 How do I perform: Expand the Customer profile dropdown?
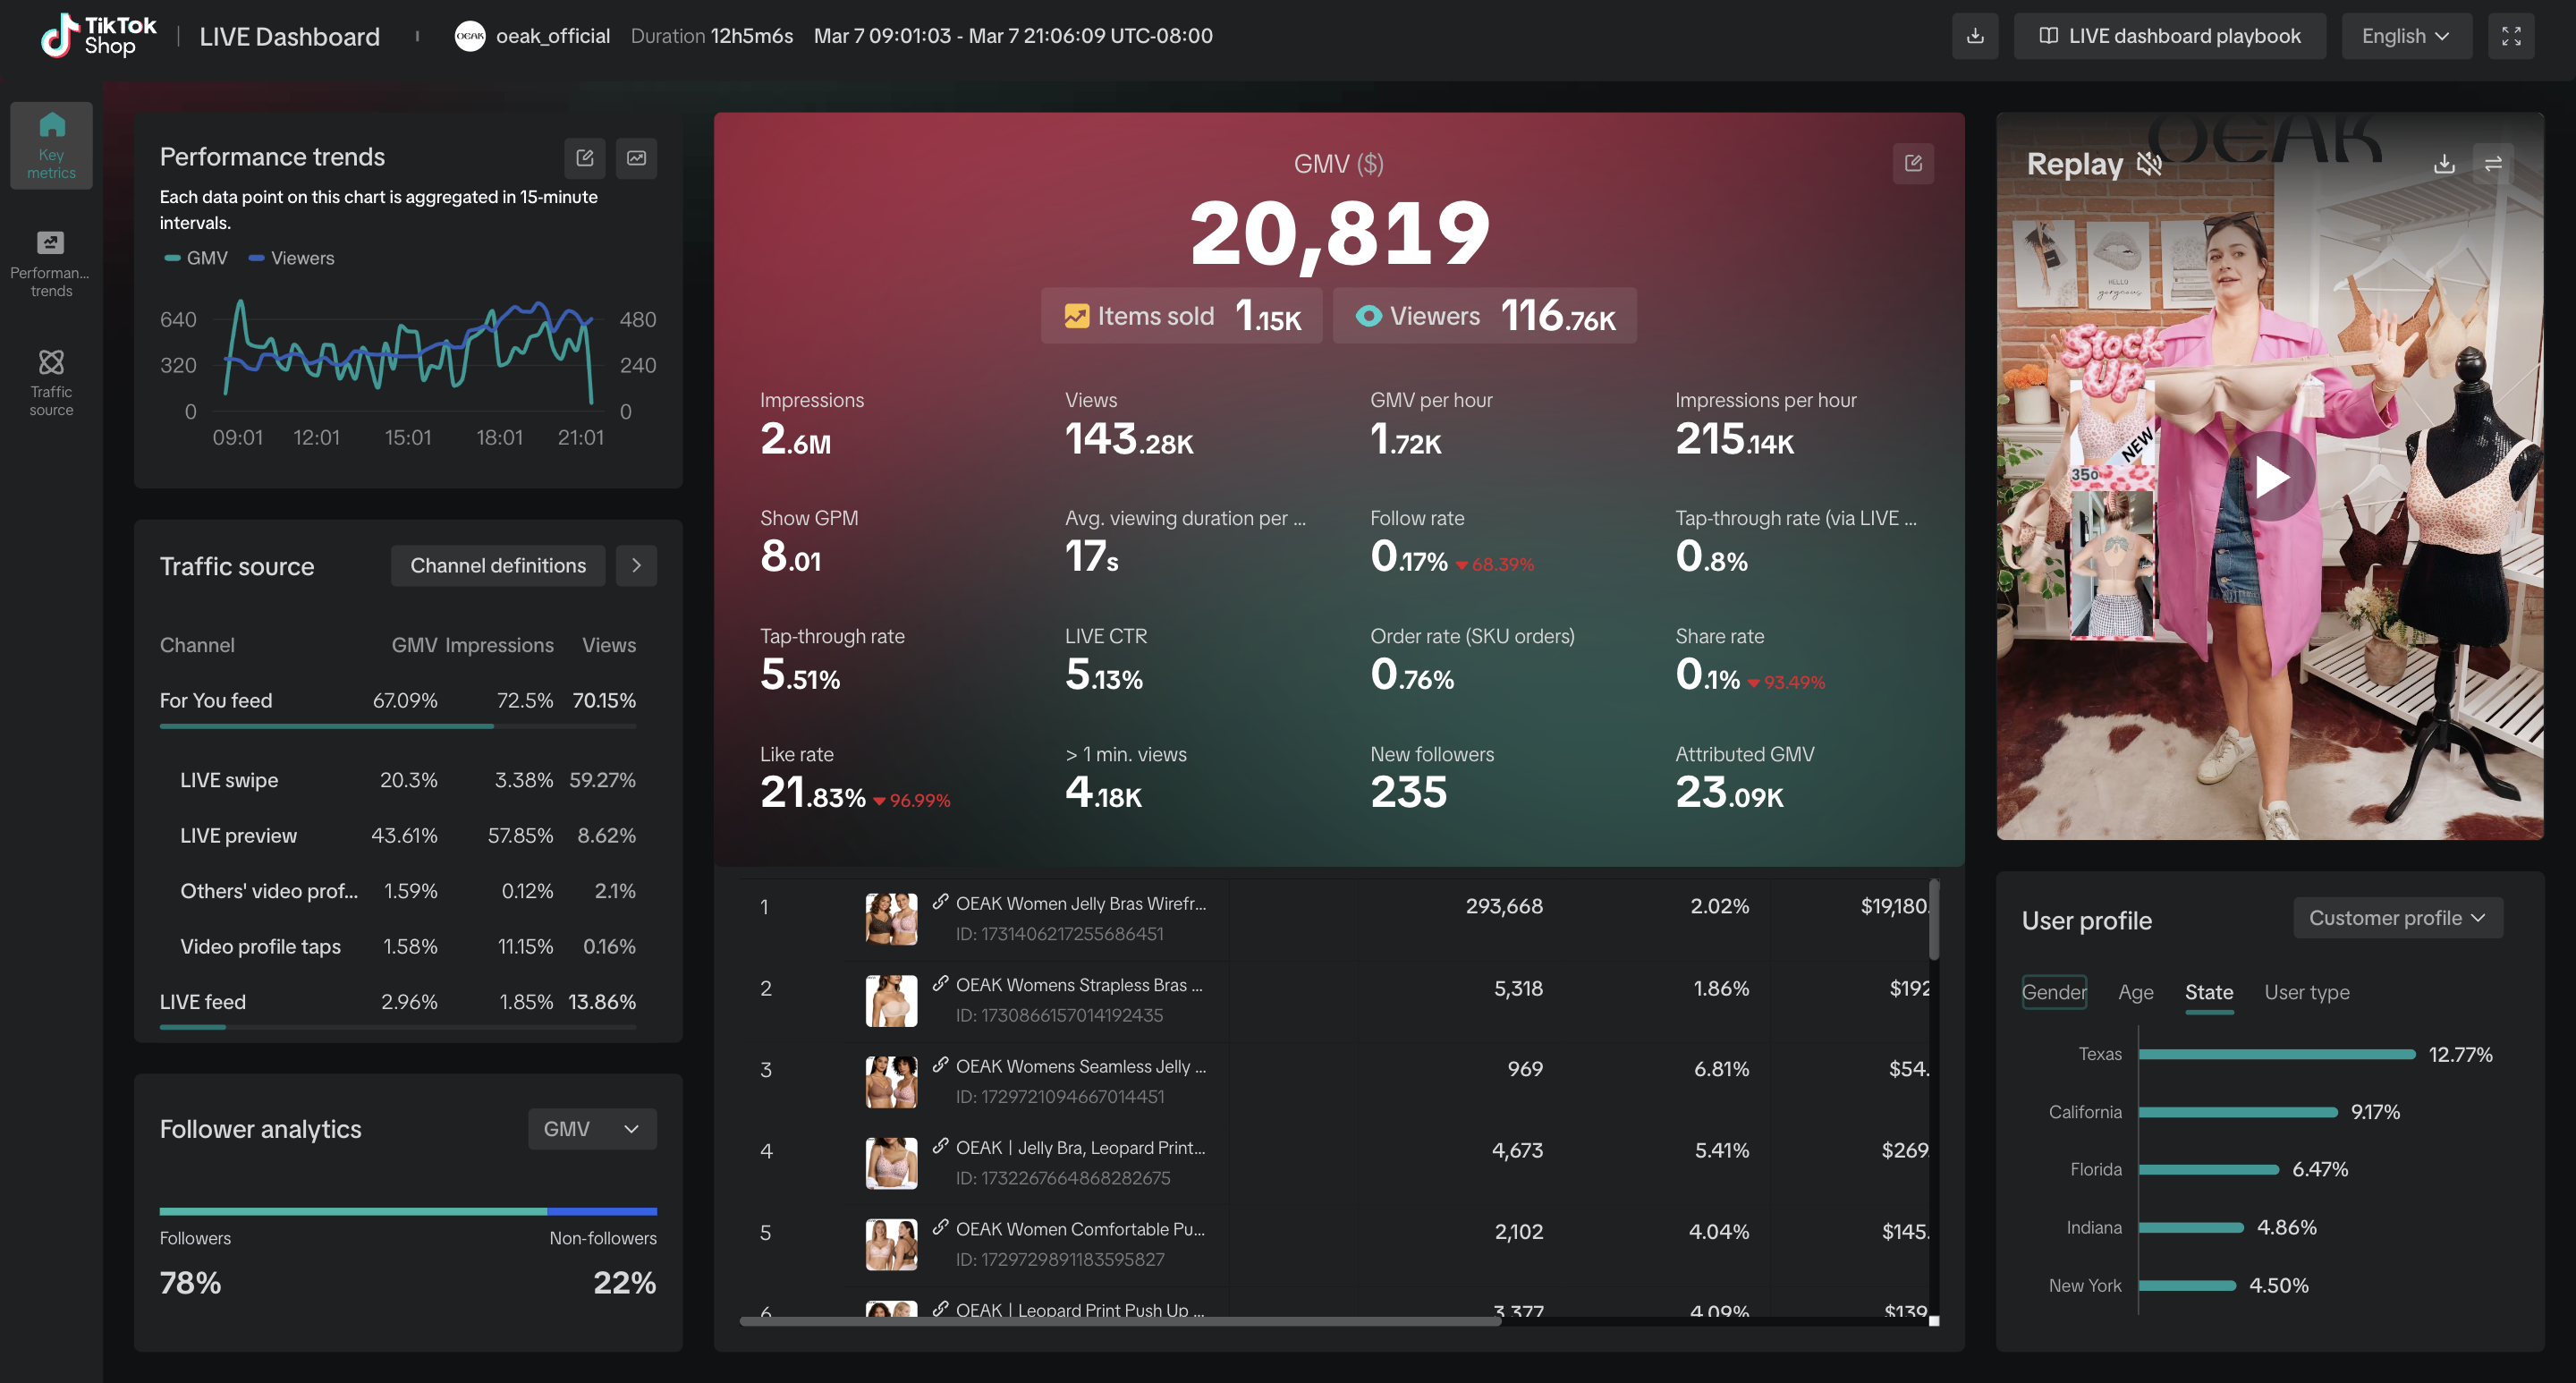2397,918
